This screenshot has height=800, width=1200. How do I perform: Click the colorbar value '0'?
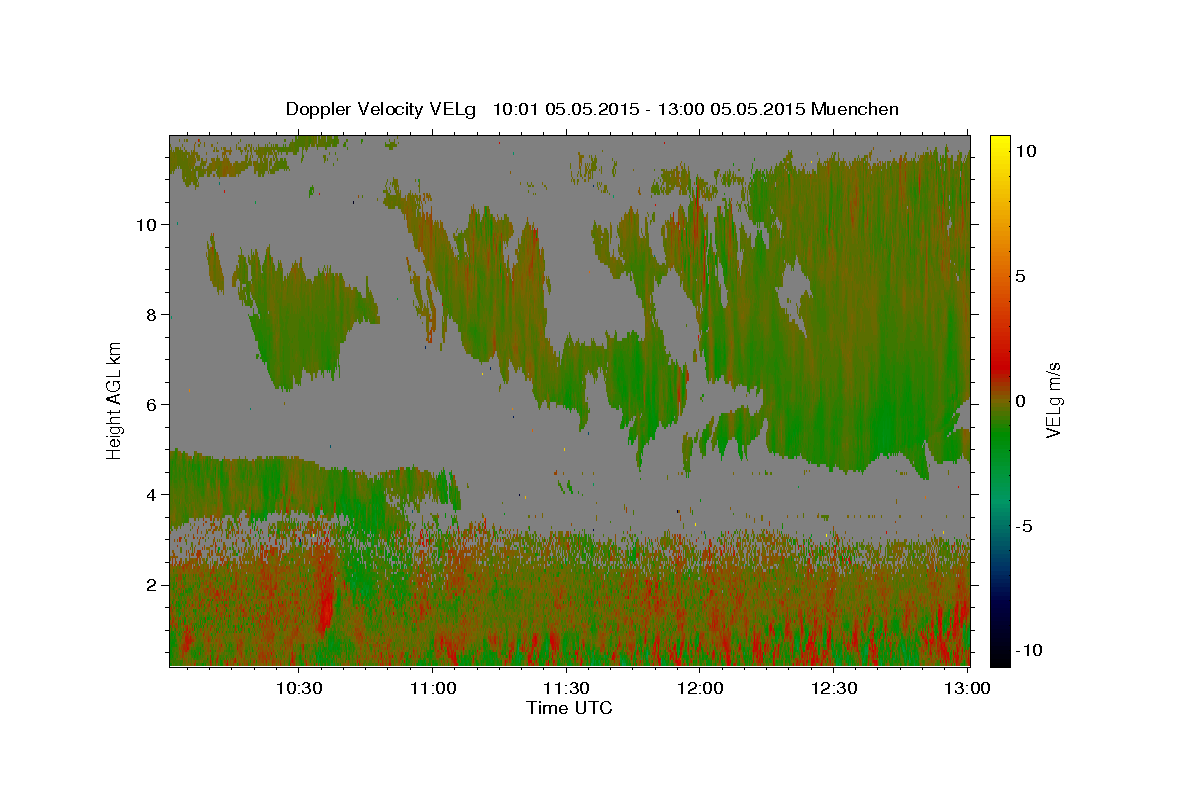click(1023, 401)
